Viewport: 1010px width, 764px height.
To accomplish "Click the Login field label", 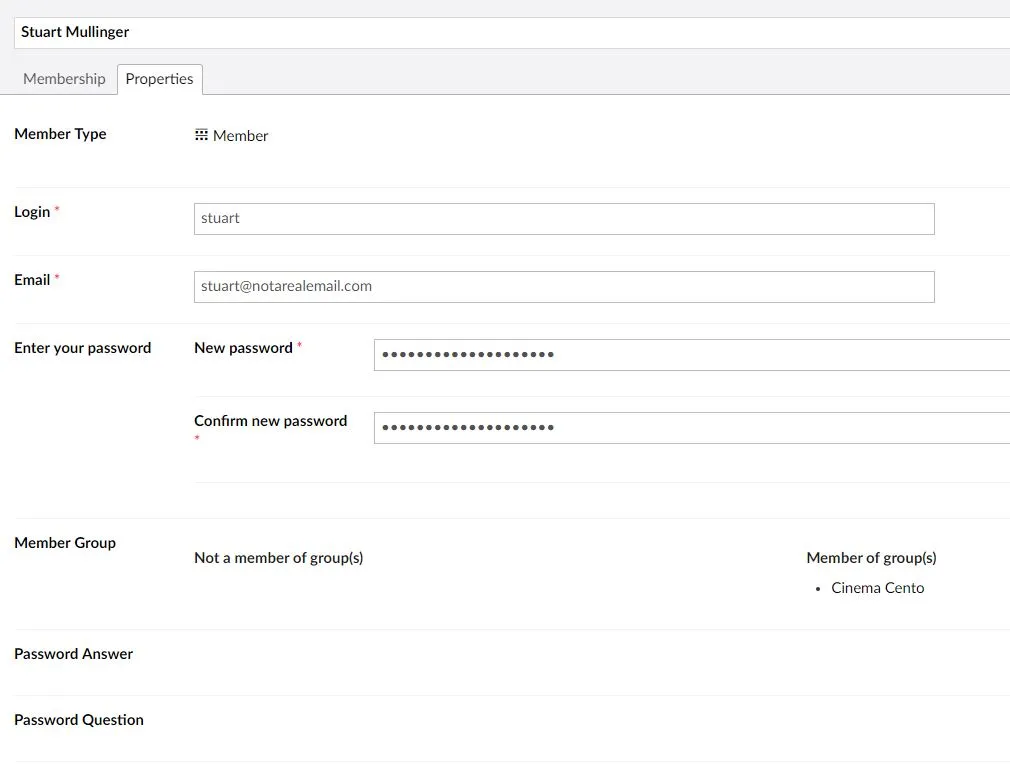I will pos(32,212).
